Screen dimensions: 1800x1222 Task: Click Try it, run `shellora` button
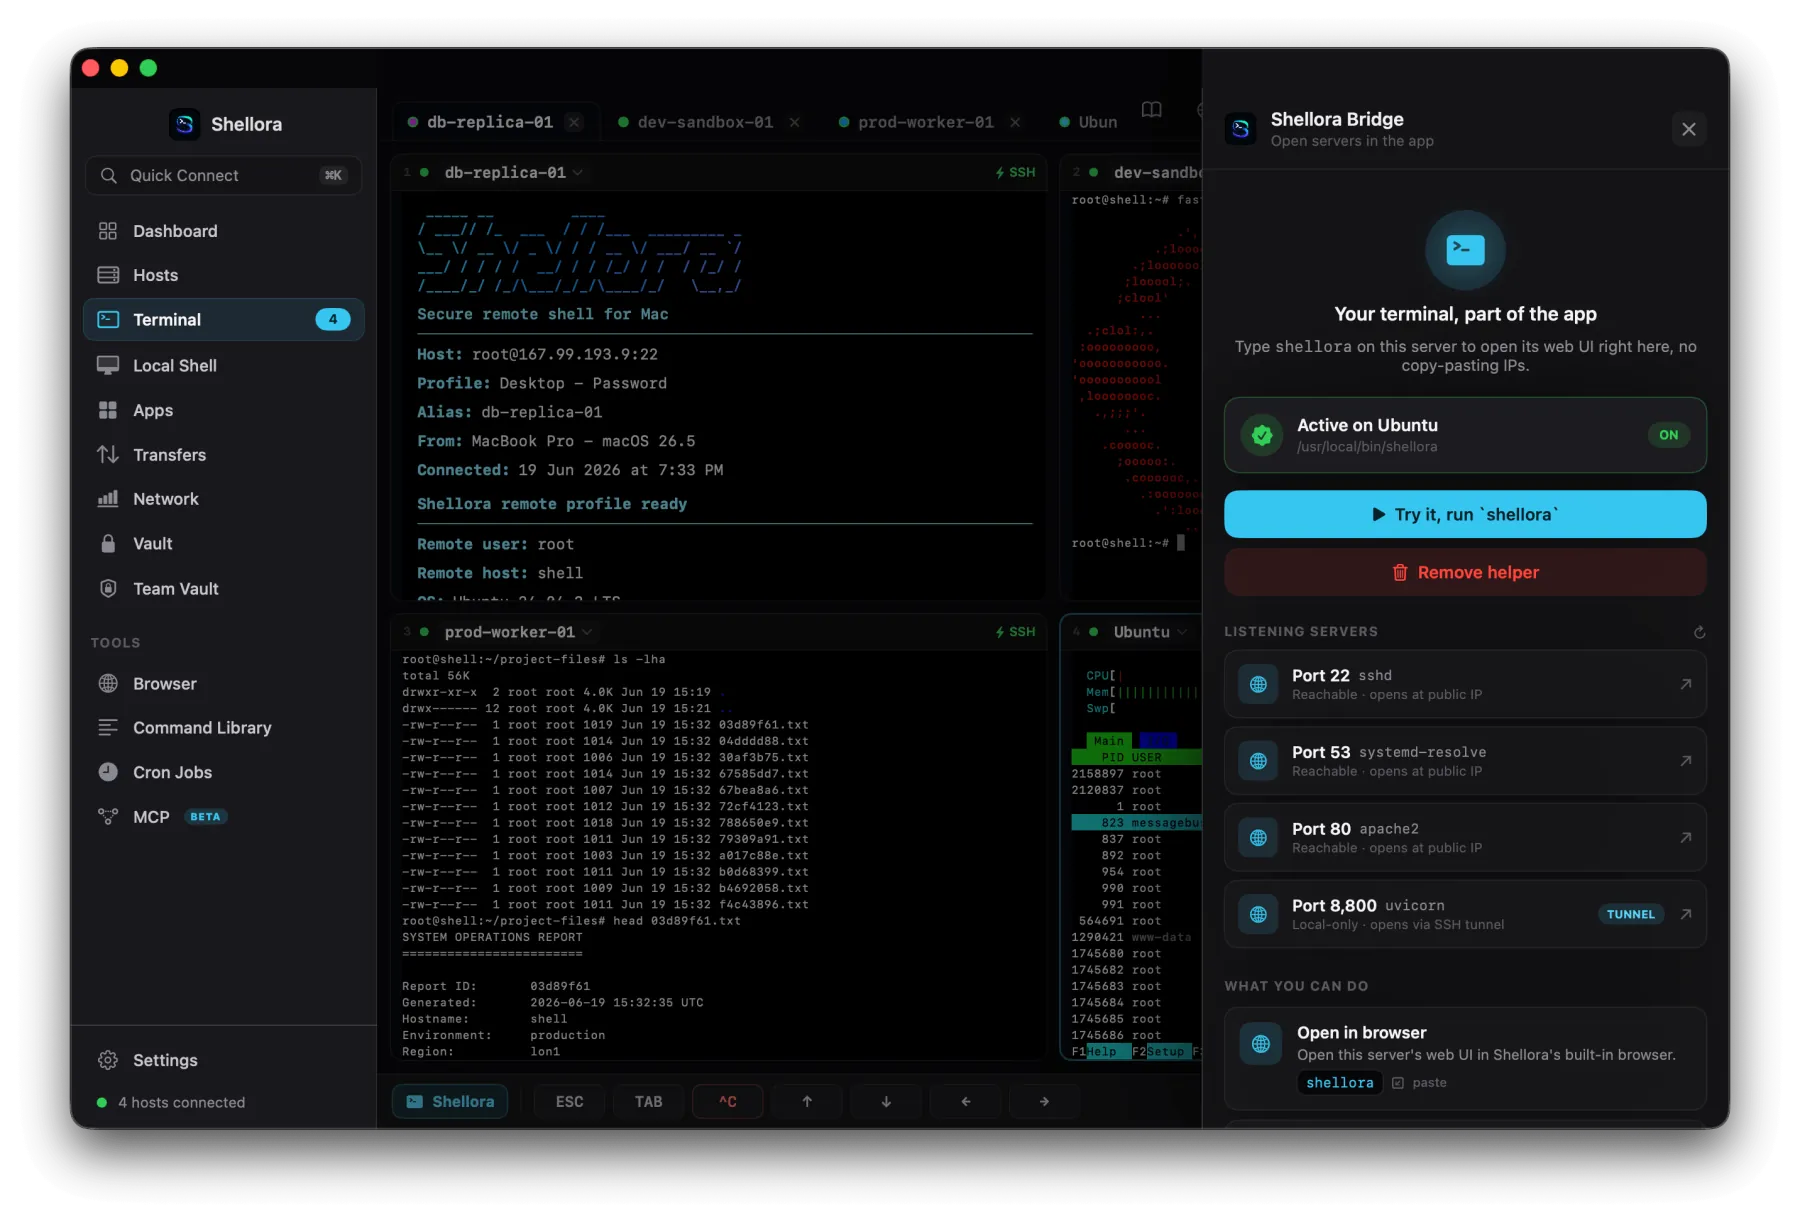click(x=1465, y=514)
